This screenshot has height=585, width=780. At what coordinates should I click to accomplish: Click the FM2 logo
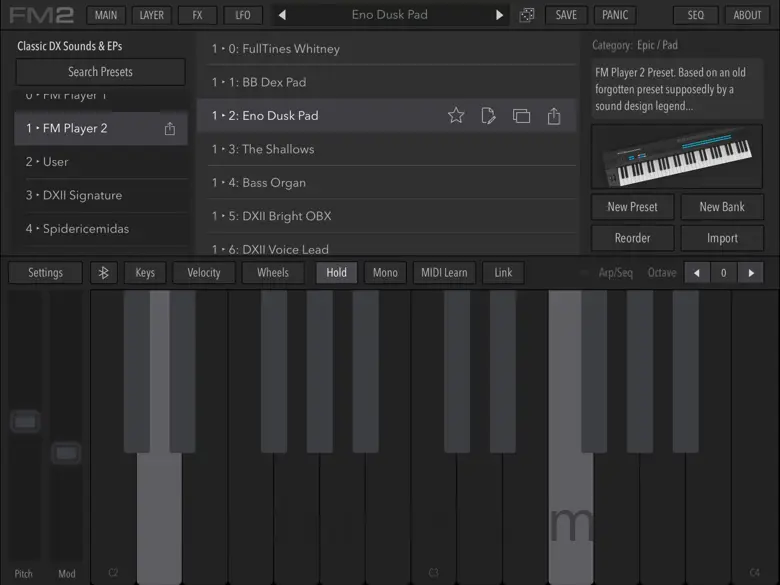click(x=41, y=15)
